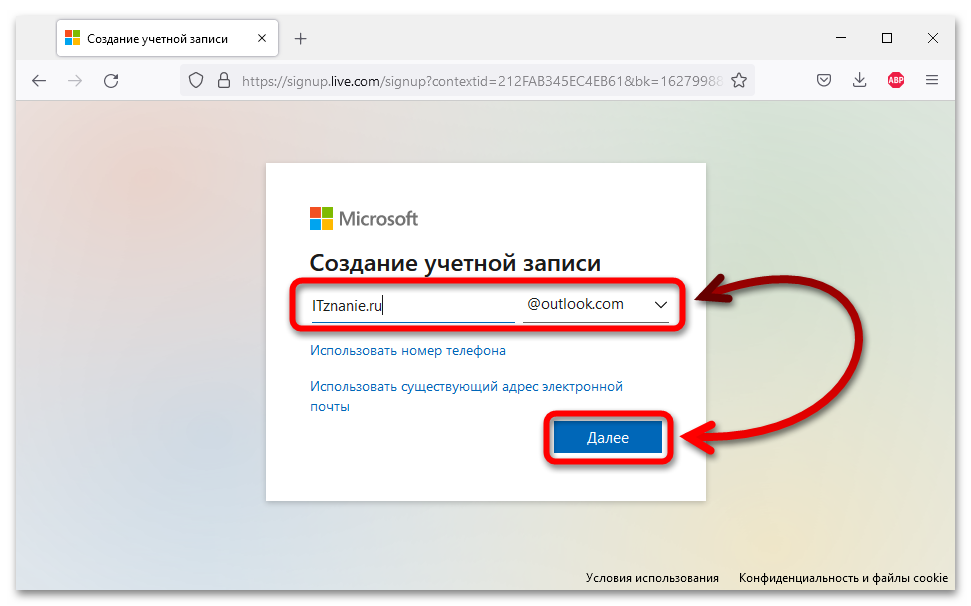Go back to the previous page

39,80
